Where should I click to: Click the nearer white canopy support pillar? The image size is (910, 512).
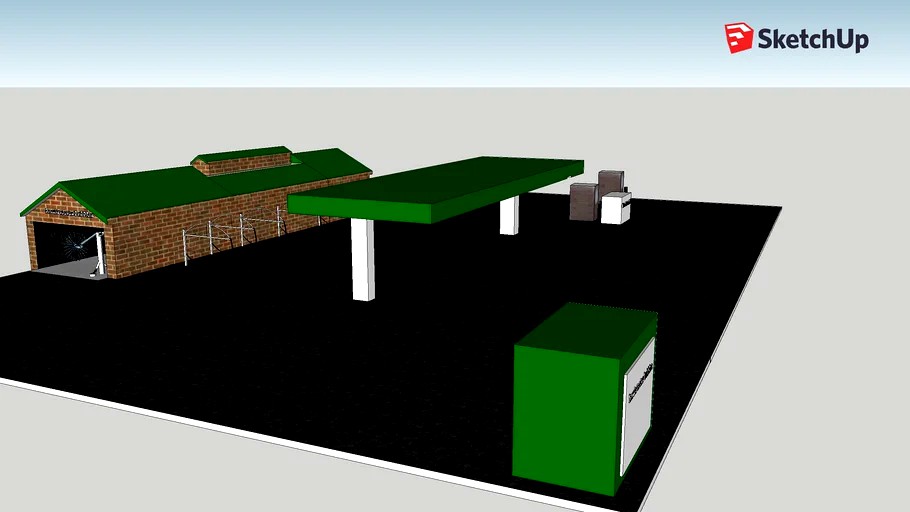tap(363, 259)
